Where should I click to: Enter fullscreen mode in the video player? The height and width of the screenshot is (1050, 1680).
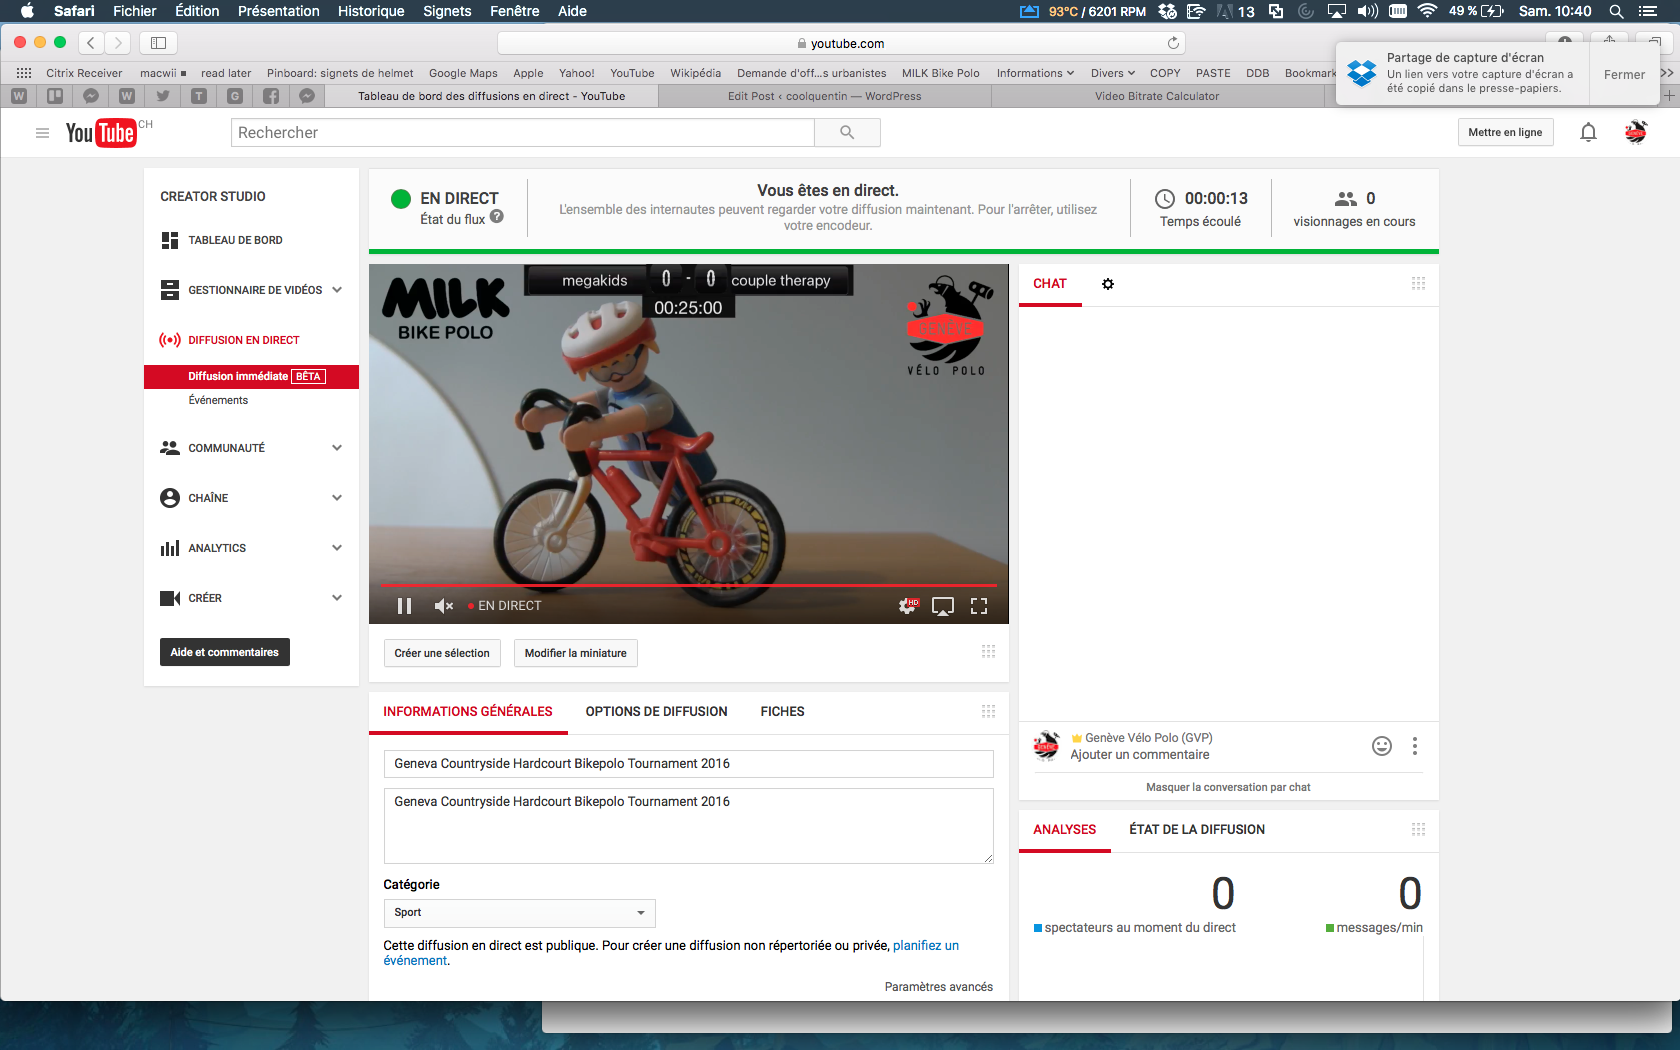(979, 606)
